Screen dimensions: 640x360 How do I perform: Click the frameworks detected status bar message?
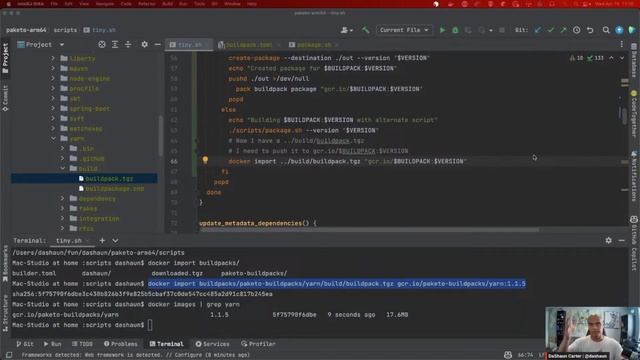(x=136, y=355)
